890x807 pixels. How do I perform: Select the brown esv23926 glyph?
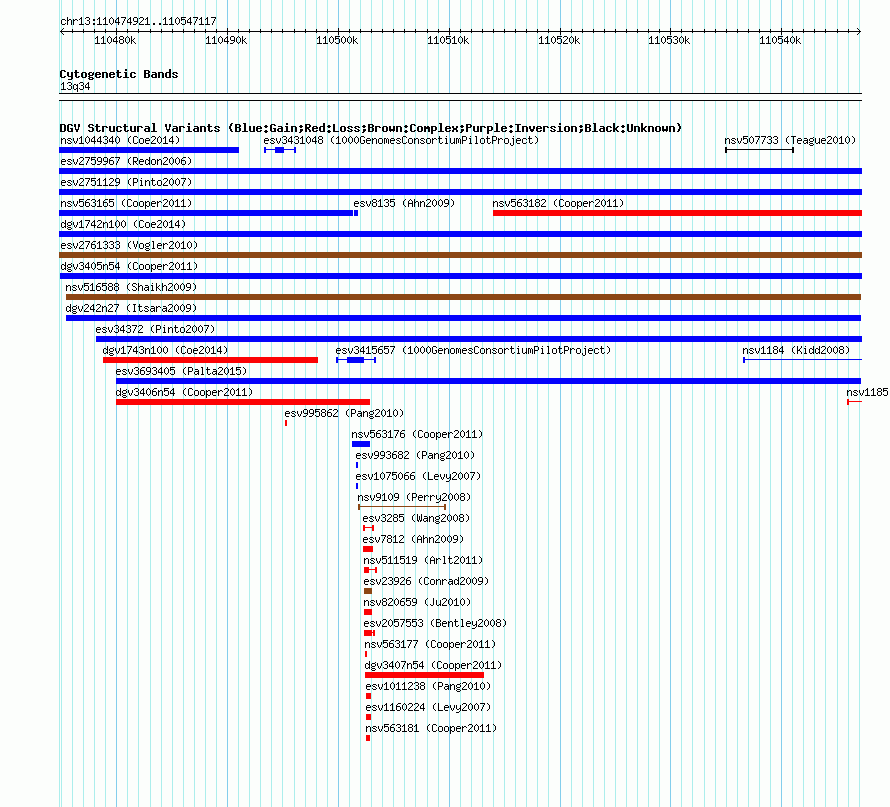(x=368, y=591)
